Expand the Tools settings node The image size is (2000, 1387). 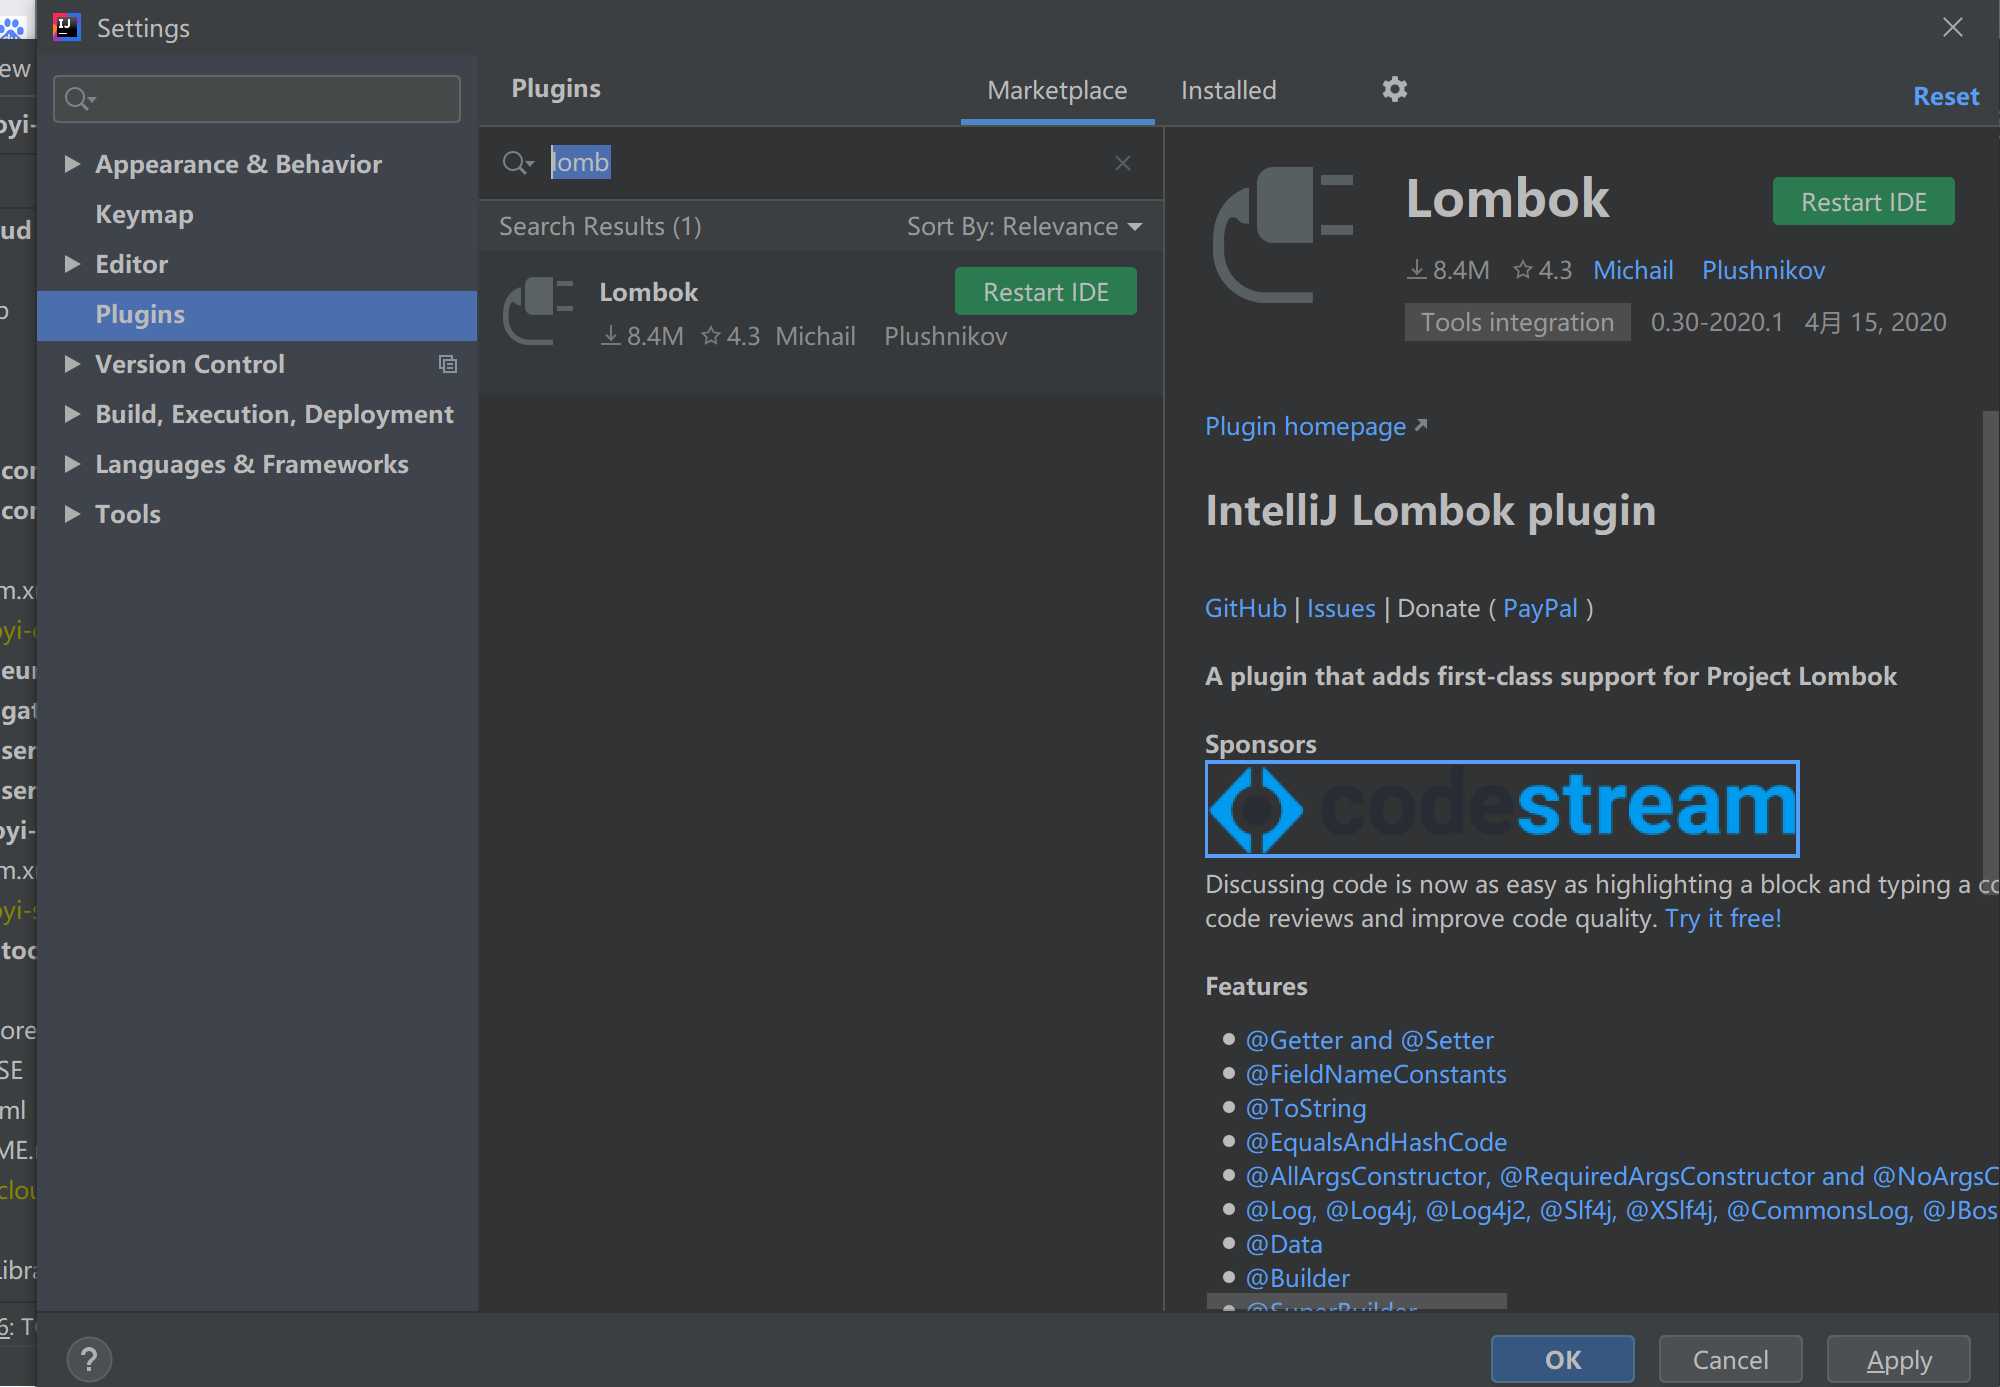[72, 514]
